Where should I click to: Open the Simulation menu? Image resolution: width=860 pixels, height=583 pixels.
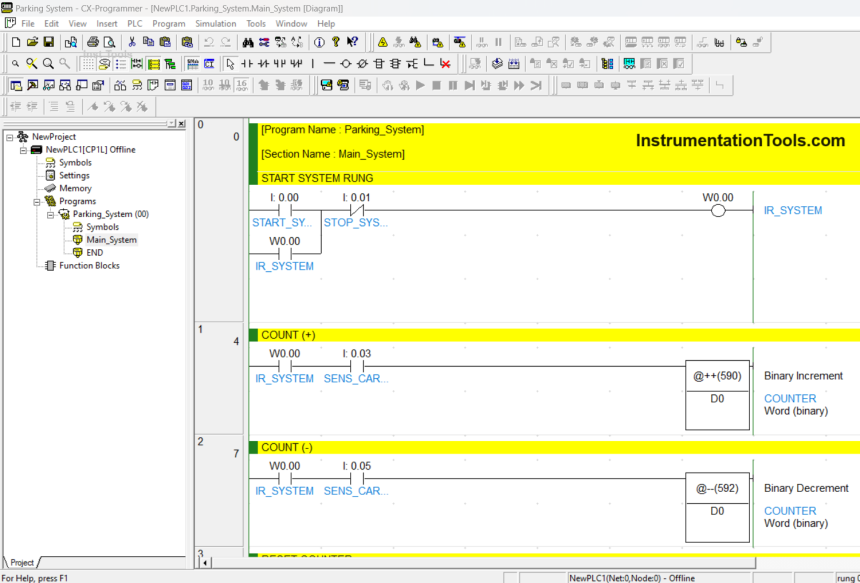(x=215, y=23)
